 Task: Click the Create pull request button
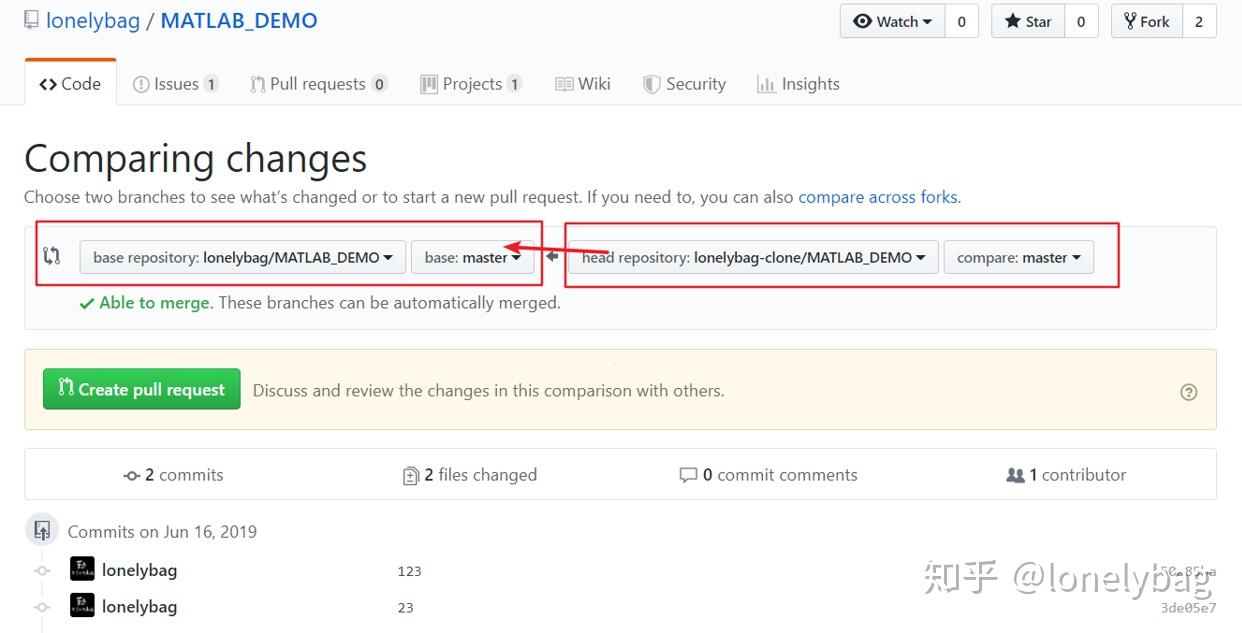pos(141,390)
